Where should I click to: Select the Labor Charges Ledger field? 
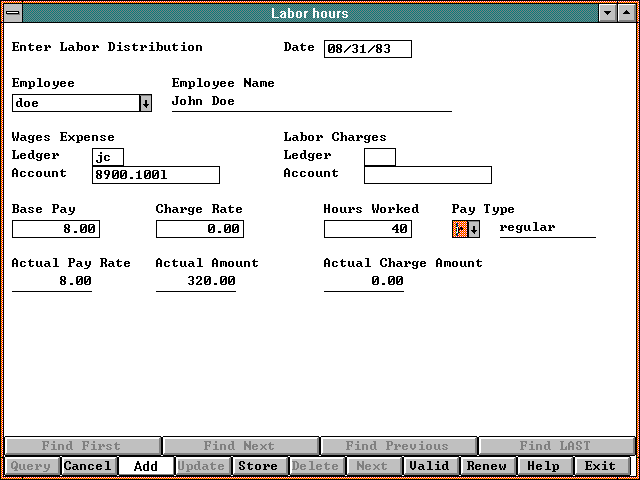click(x=380, y=157)
